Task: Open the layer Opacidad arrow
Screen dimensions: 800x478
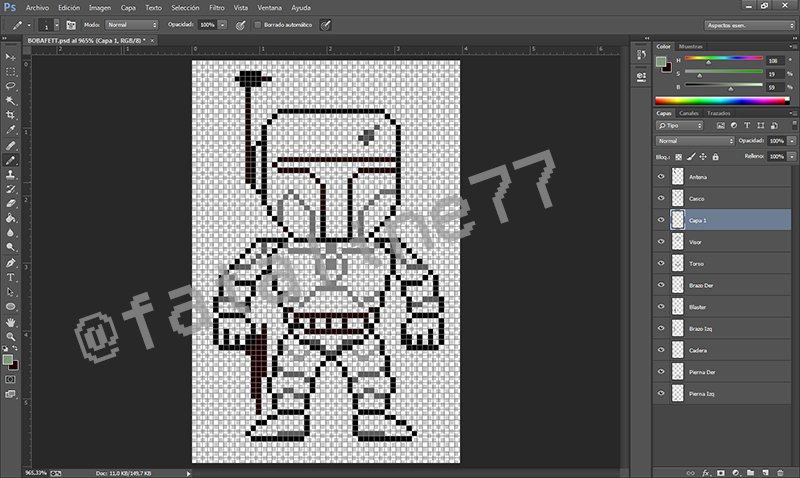Action: pos(791,141)
